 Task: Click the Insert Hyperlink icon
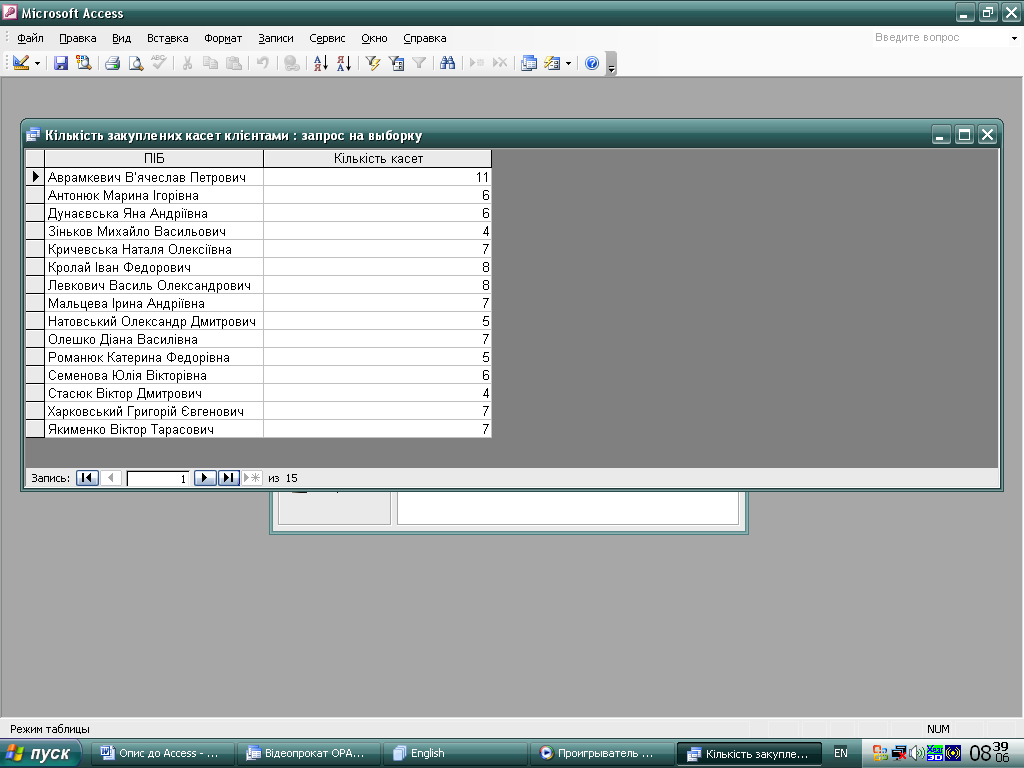coord(292,63)
